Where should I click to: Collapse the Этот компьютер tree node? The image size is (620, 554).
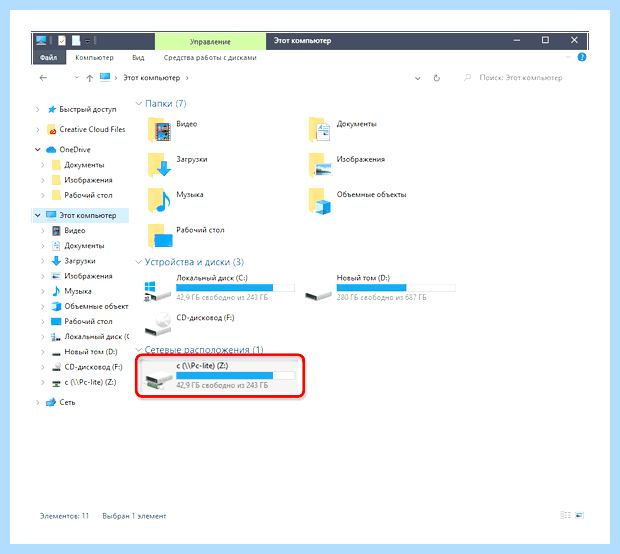pyautogui.click(x=38, y=215)
